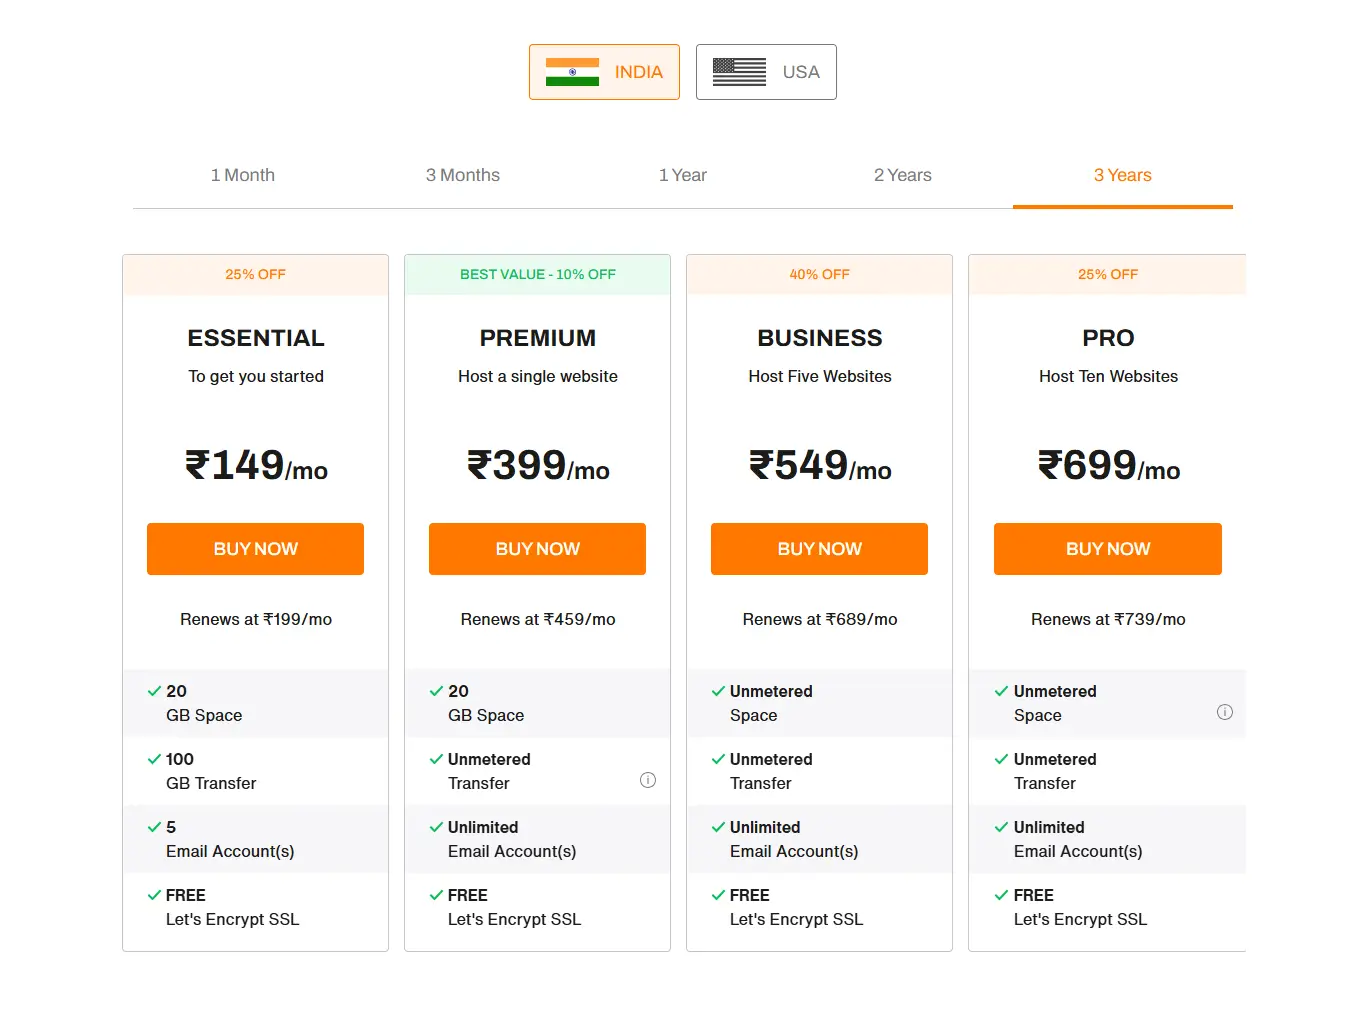Switch to the 1 Month tab

point(242,175)
